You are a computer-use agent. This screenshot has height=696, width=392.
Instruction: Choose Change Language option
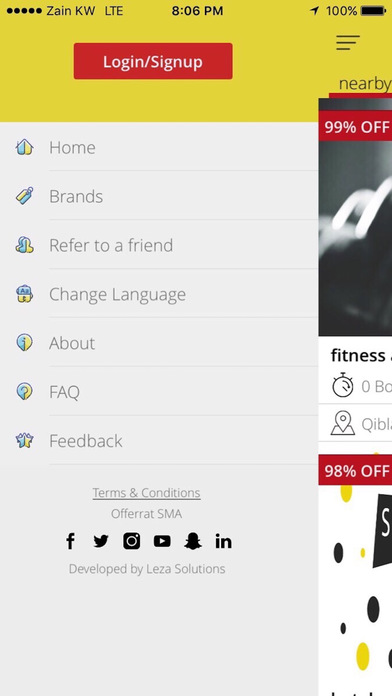point(159,294)
